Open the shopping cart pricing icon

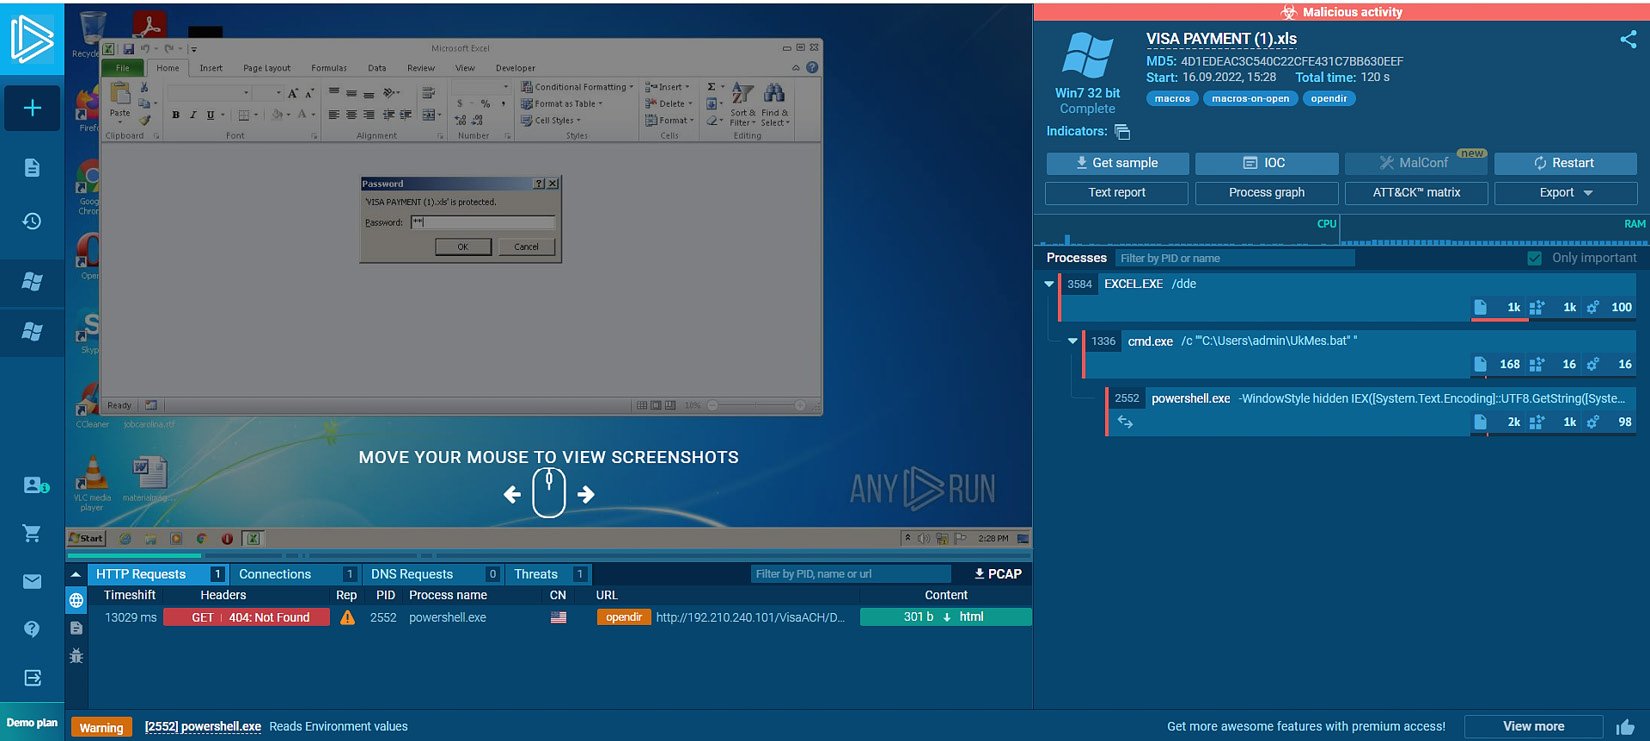tap(32, 533)
